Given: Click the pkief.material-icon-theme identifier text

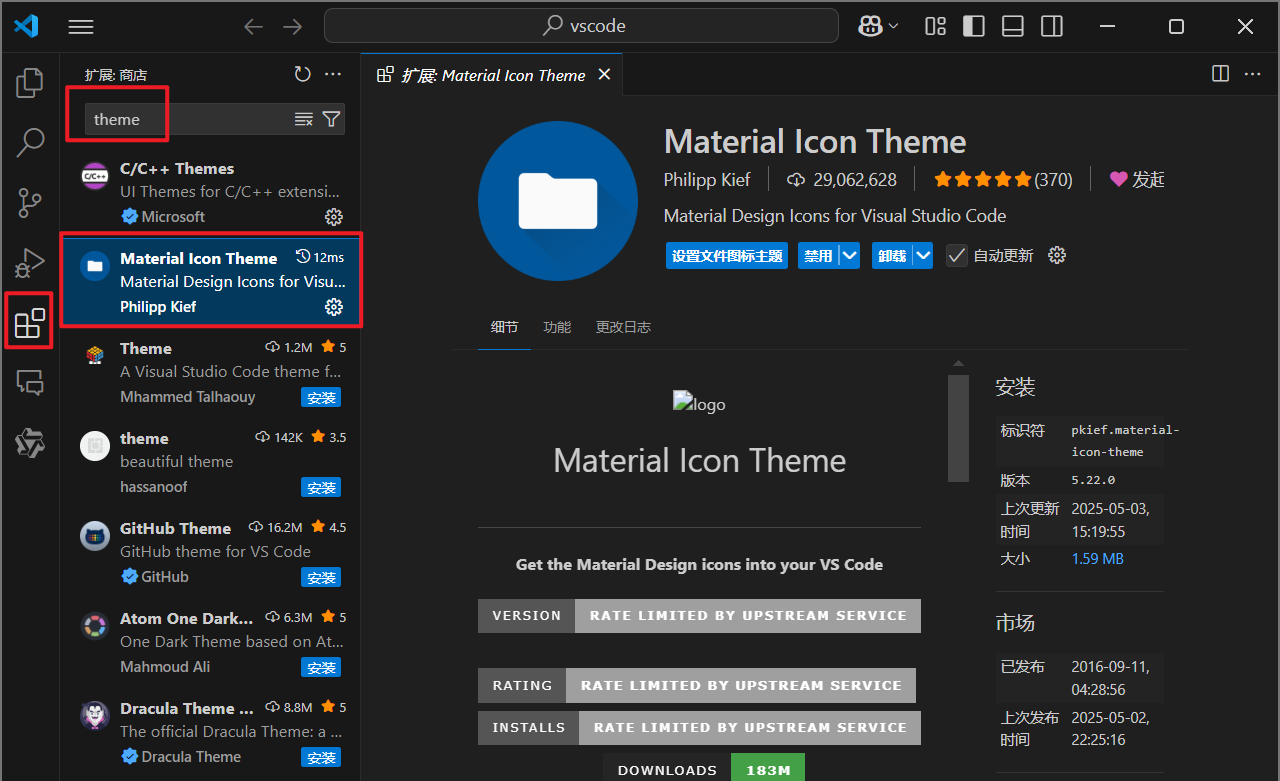Looking at the screenshot, I should pyautogui.click(x=1125, y=441).
